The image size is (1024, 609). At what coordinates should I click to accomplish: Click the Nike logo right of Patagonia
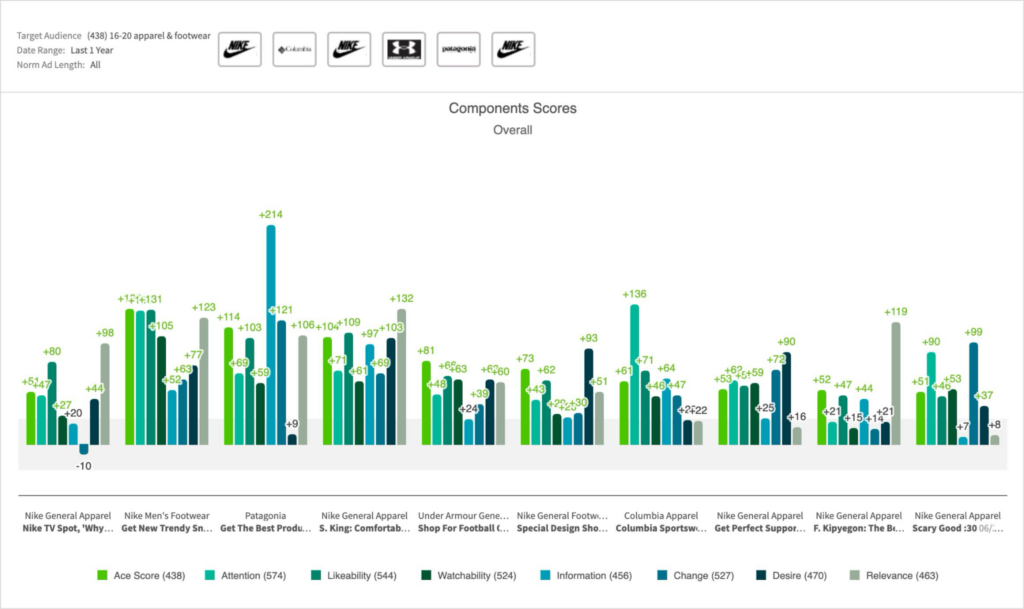point(513,49)
